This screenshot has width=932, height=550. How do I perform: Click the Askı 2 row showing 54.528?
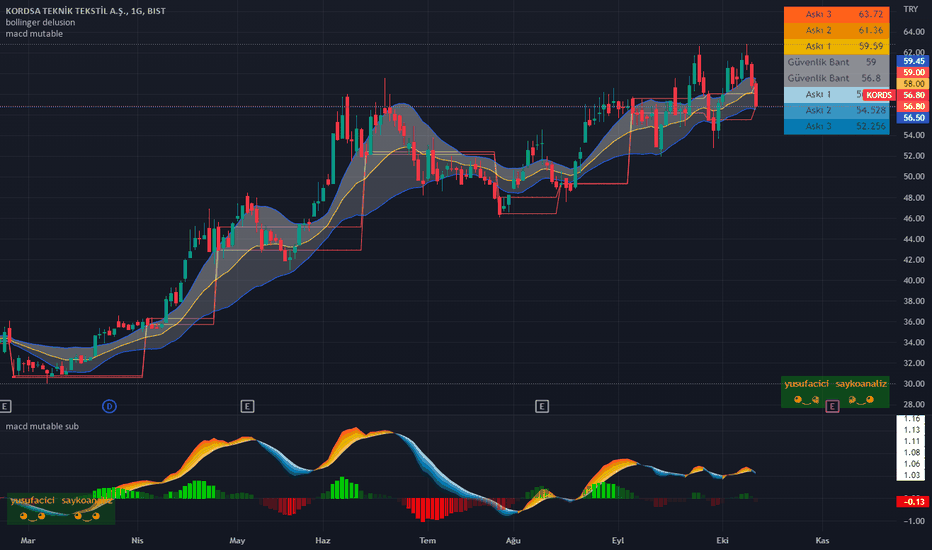[x=836, y=111]
